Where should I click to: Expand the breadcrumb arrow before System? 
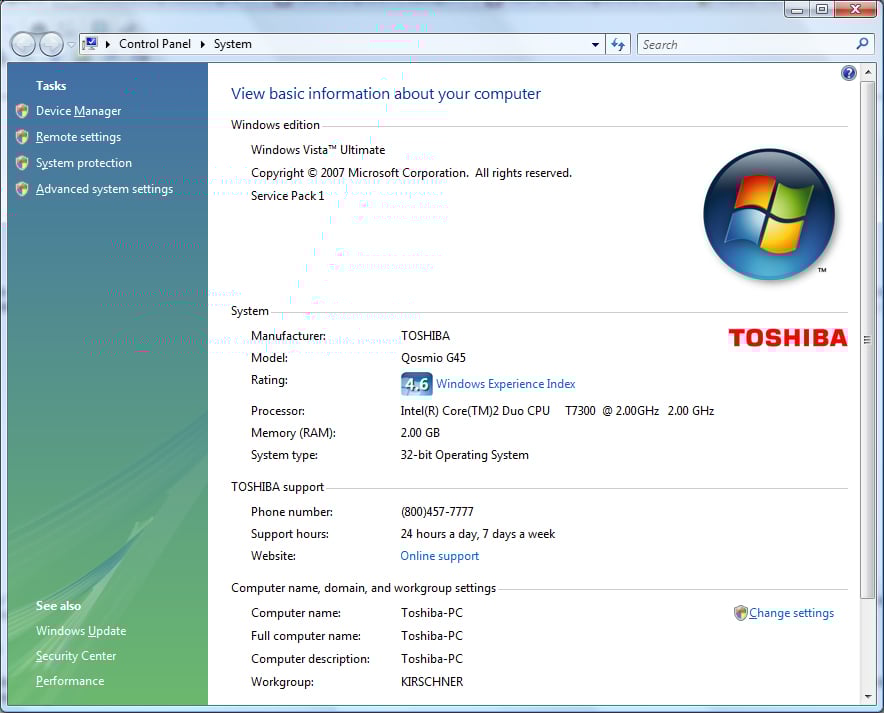202,44
